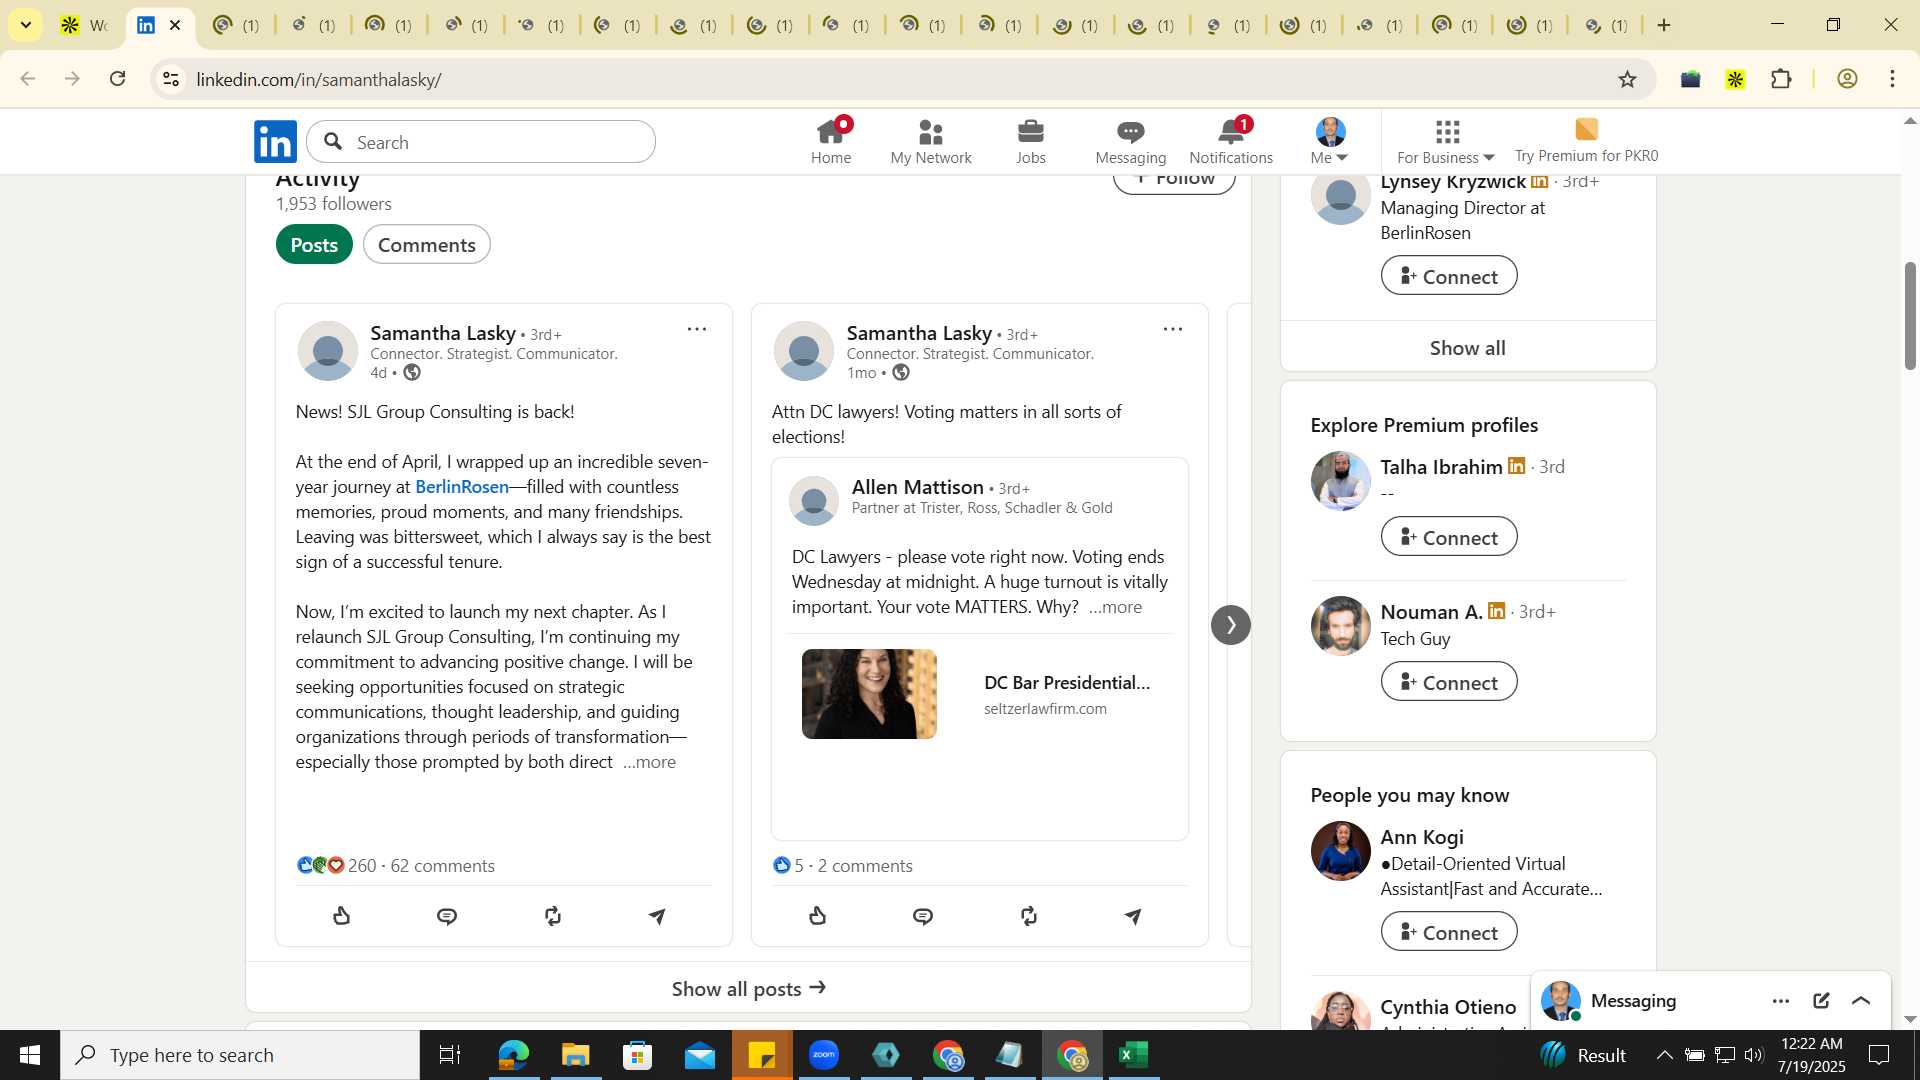
Task: Open Chrome menu three dots
Action: pos(1892,80)
